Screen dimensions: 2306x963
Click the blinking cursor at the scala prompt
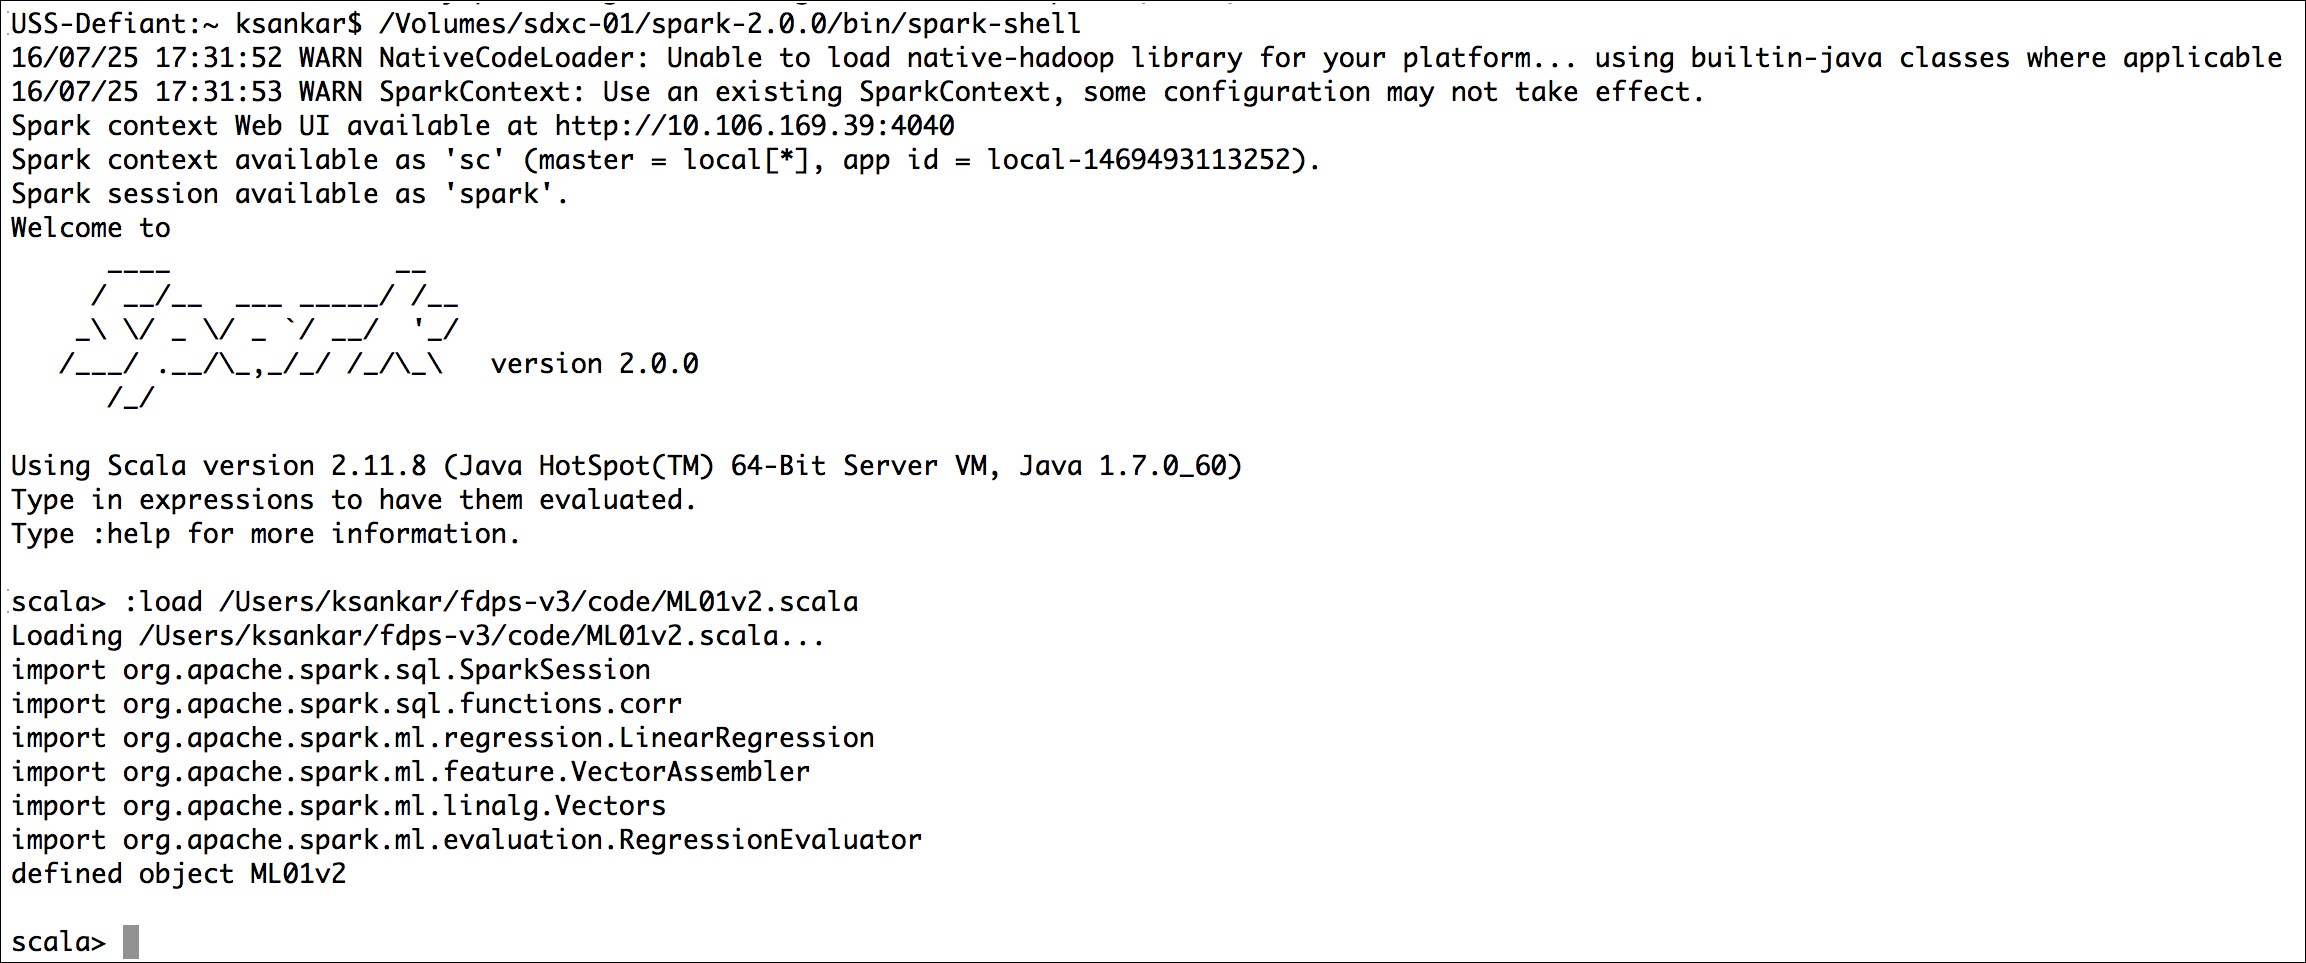pos(131,942)
